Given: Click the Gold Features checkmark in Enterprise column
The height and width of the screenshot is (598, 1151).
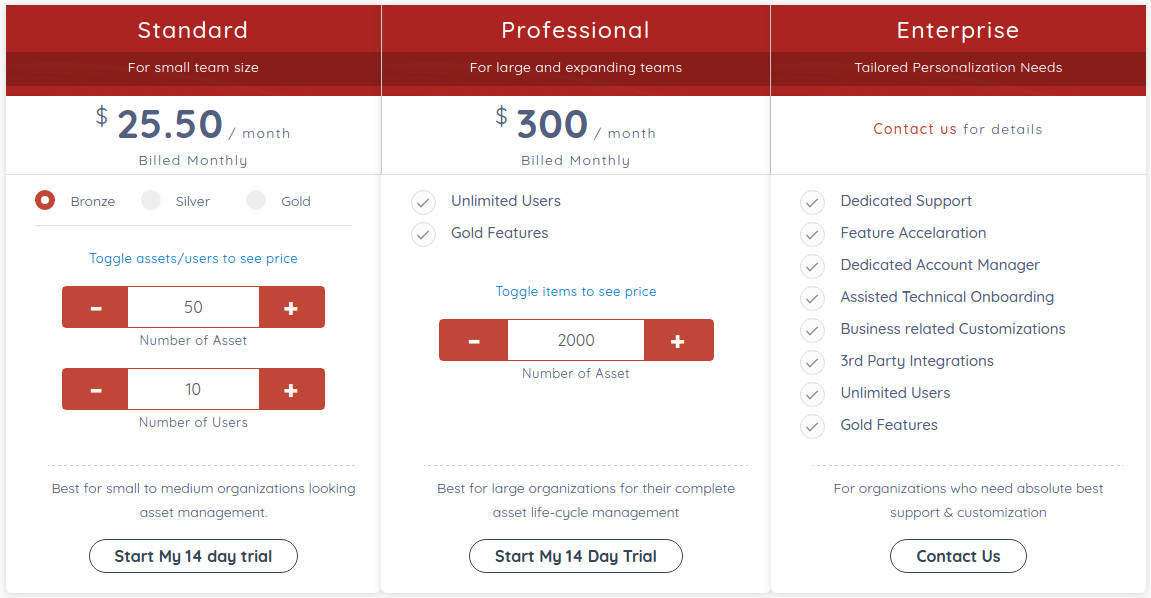Looking at the screenshot, I should pos(812,426).
